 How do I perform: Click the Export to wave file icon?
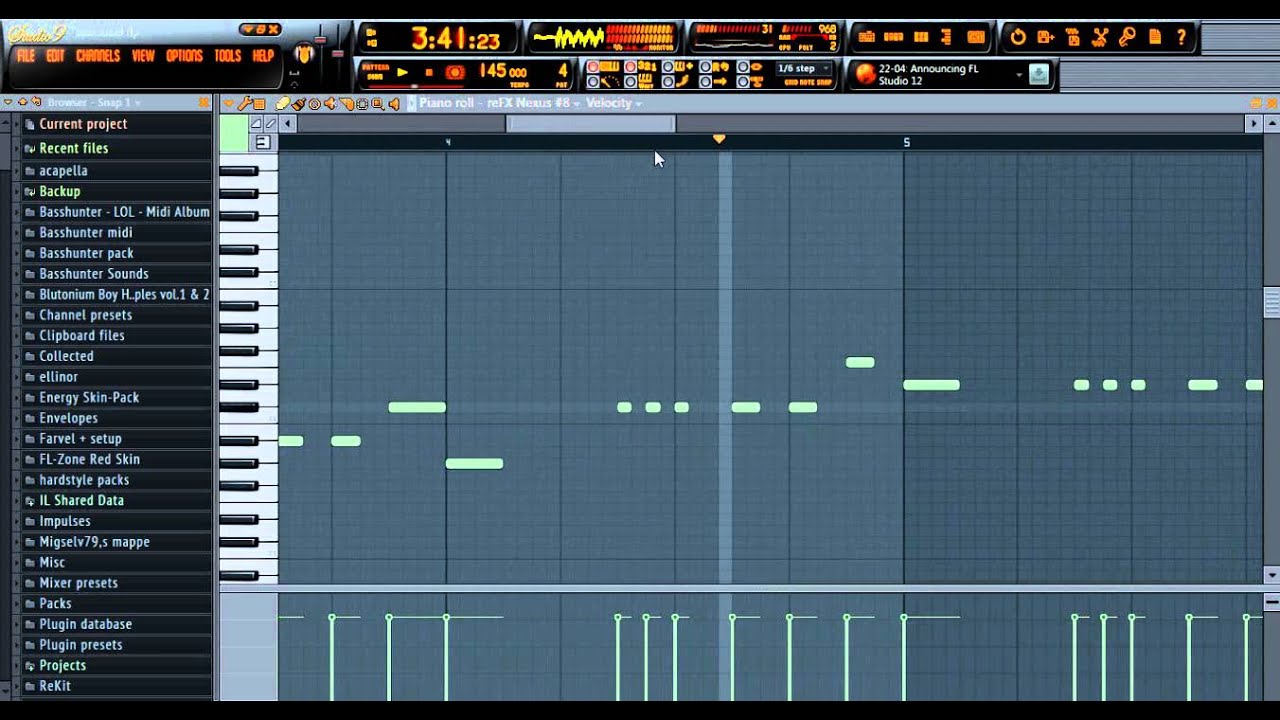1073,37
